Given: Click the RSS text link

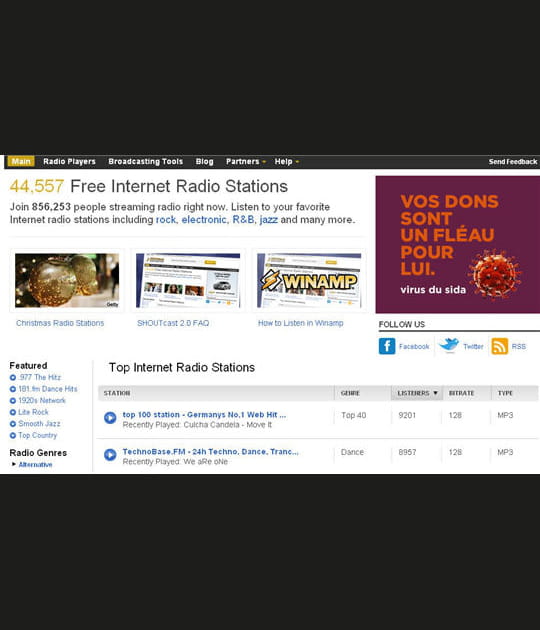Looking at the screenshot, I should [x=518, y=346].
